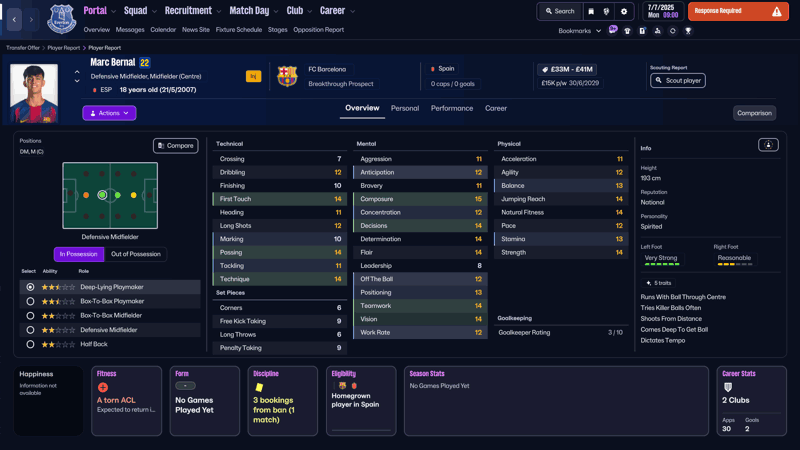Click the Comparison button
Image resolution: width=800 pixels, height=450 pixels.
tap(754, 113)
